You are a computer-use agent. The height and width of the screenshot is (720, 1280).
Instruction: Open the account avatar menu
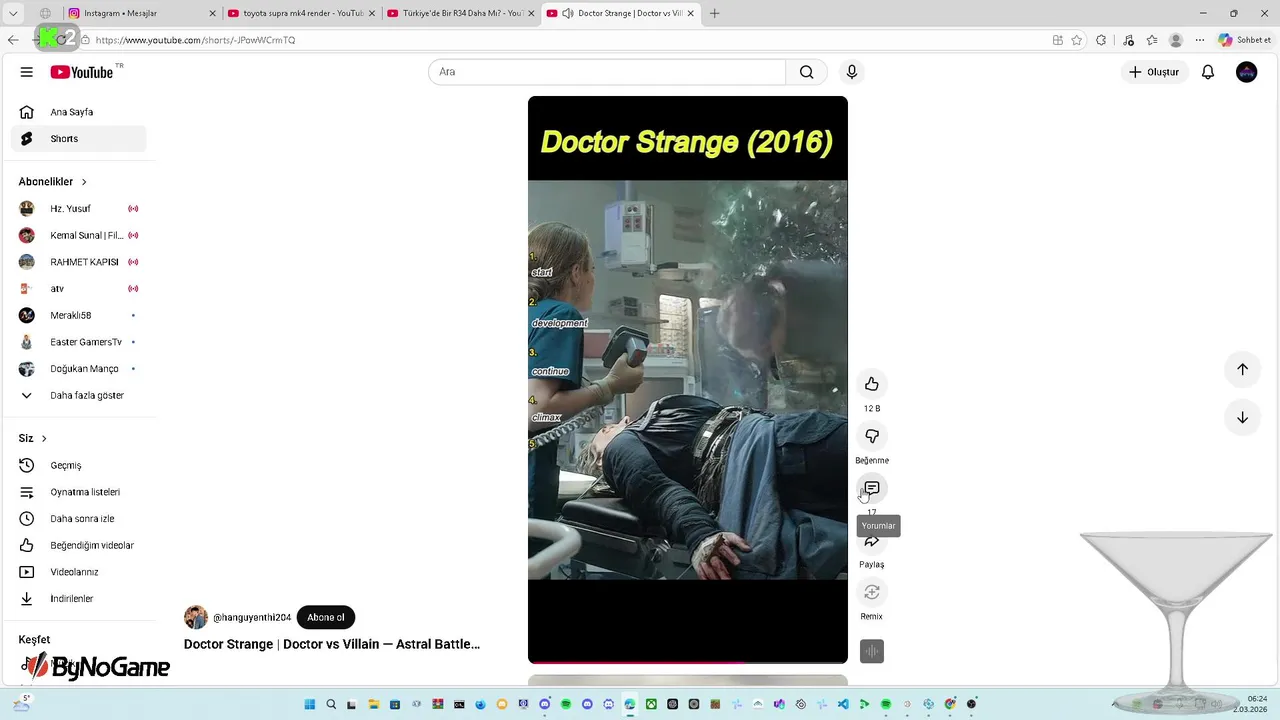coord(1246,72)
